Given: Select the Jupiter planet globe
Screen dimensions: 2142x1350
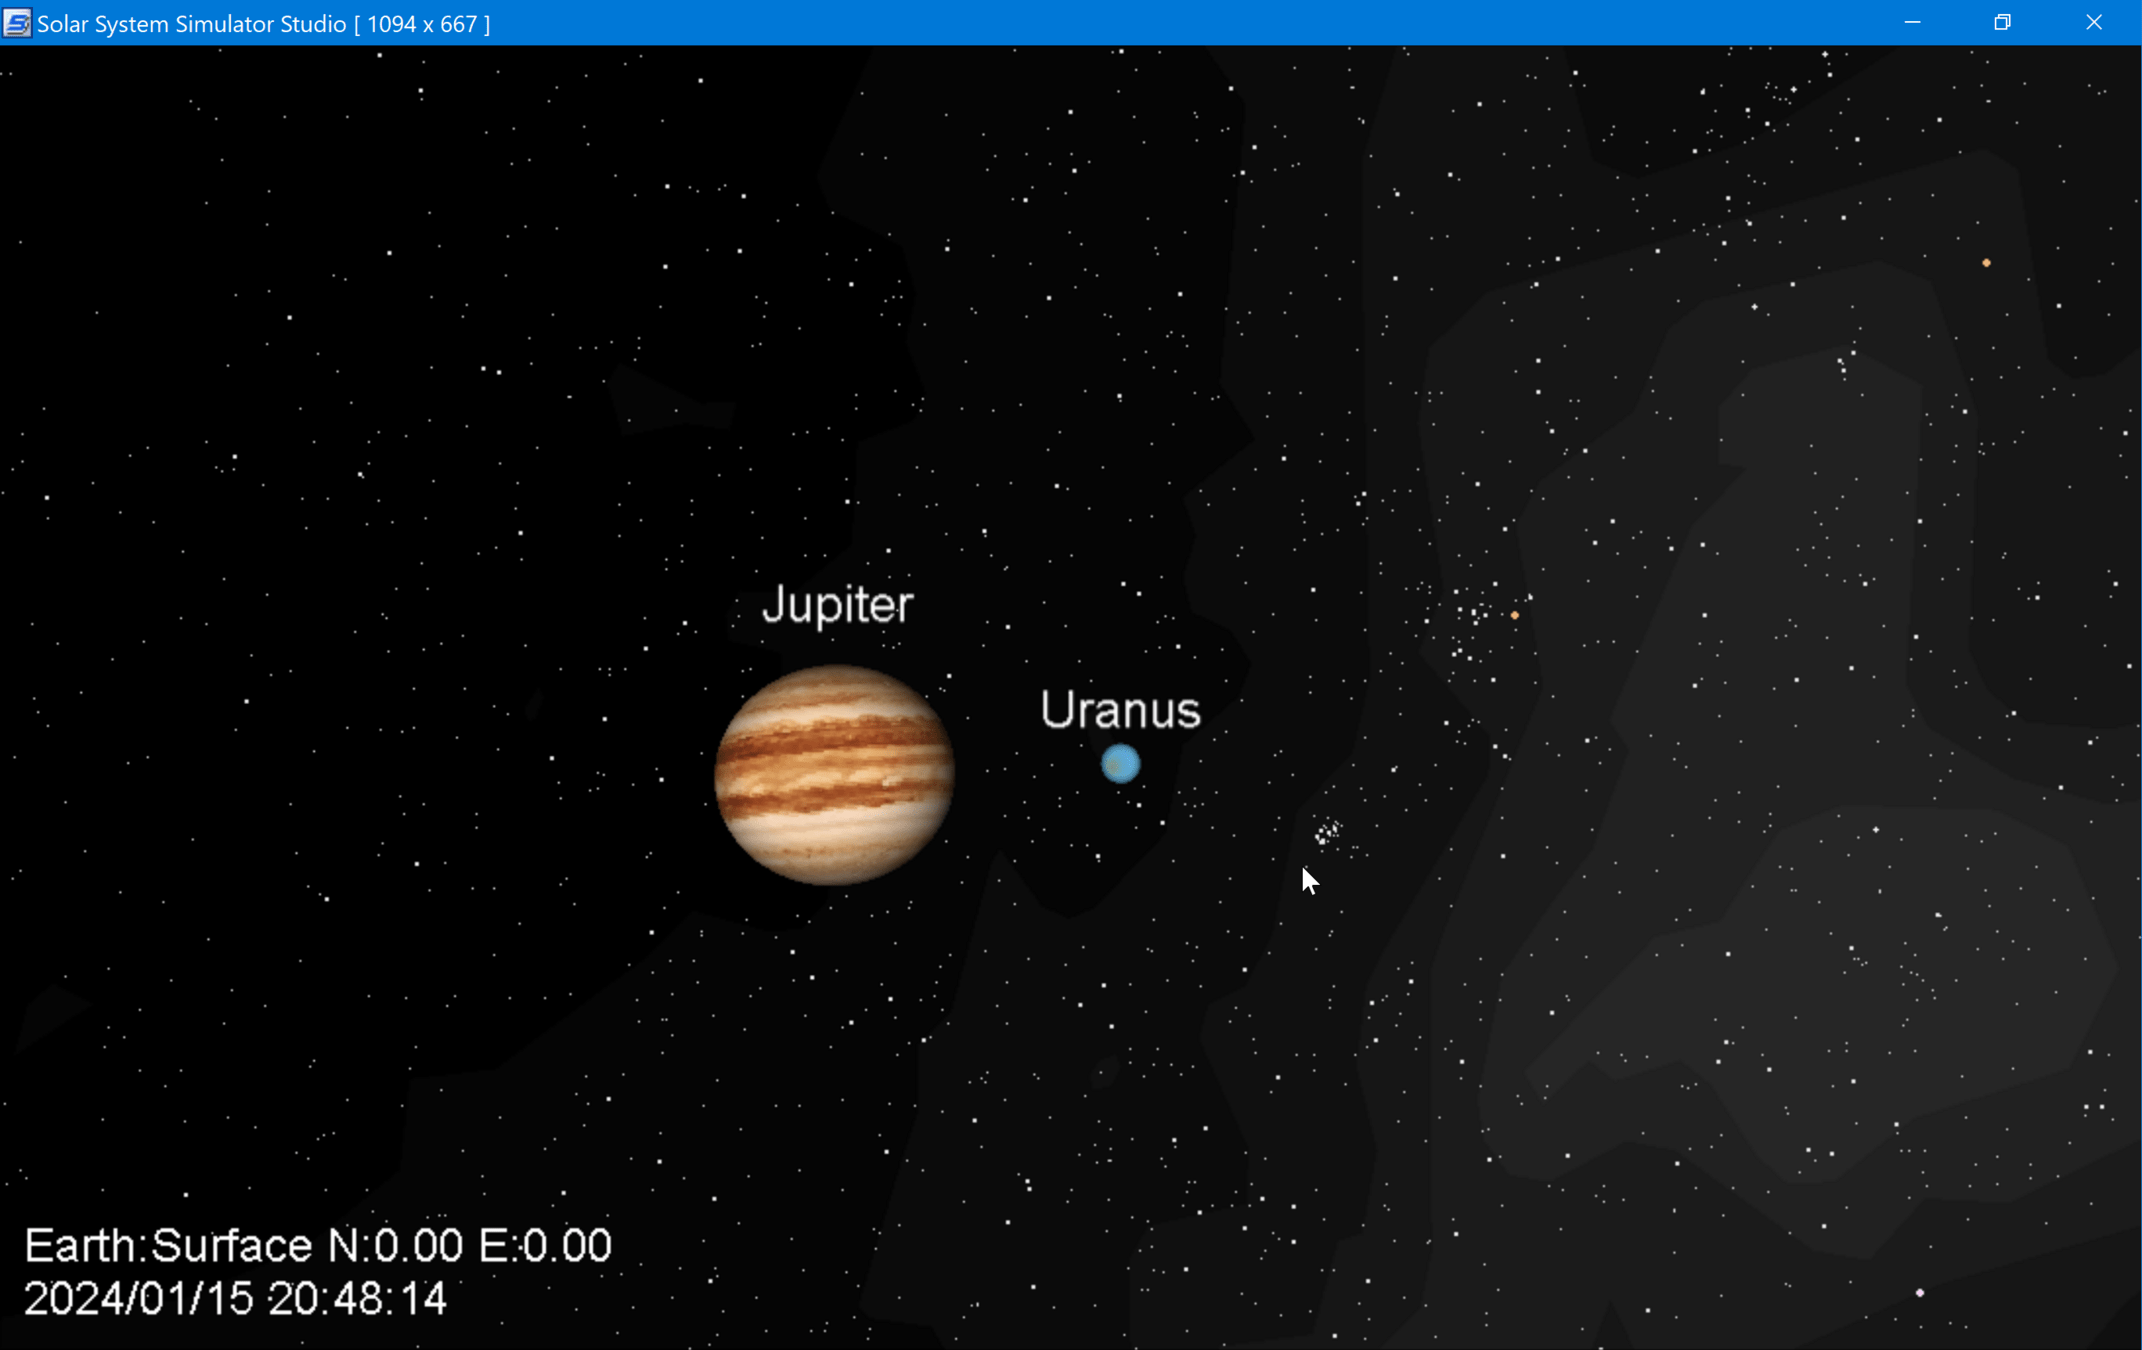Looking at the screenshot, I should tap(834, 776).
